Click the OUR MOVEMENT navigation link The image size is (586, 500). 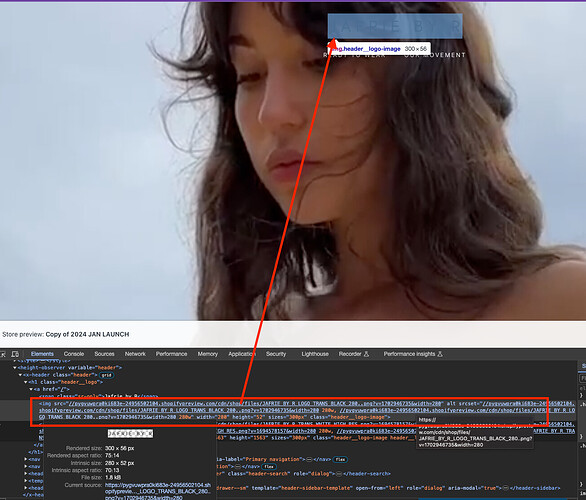pos(435,55)
